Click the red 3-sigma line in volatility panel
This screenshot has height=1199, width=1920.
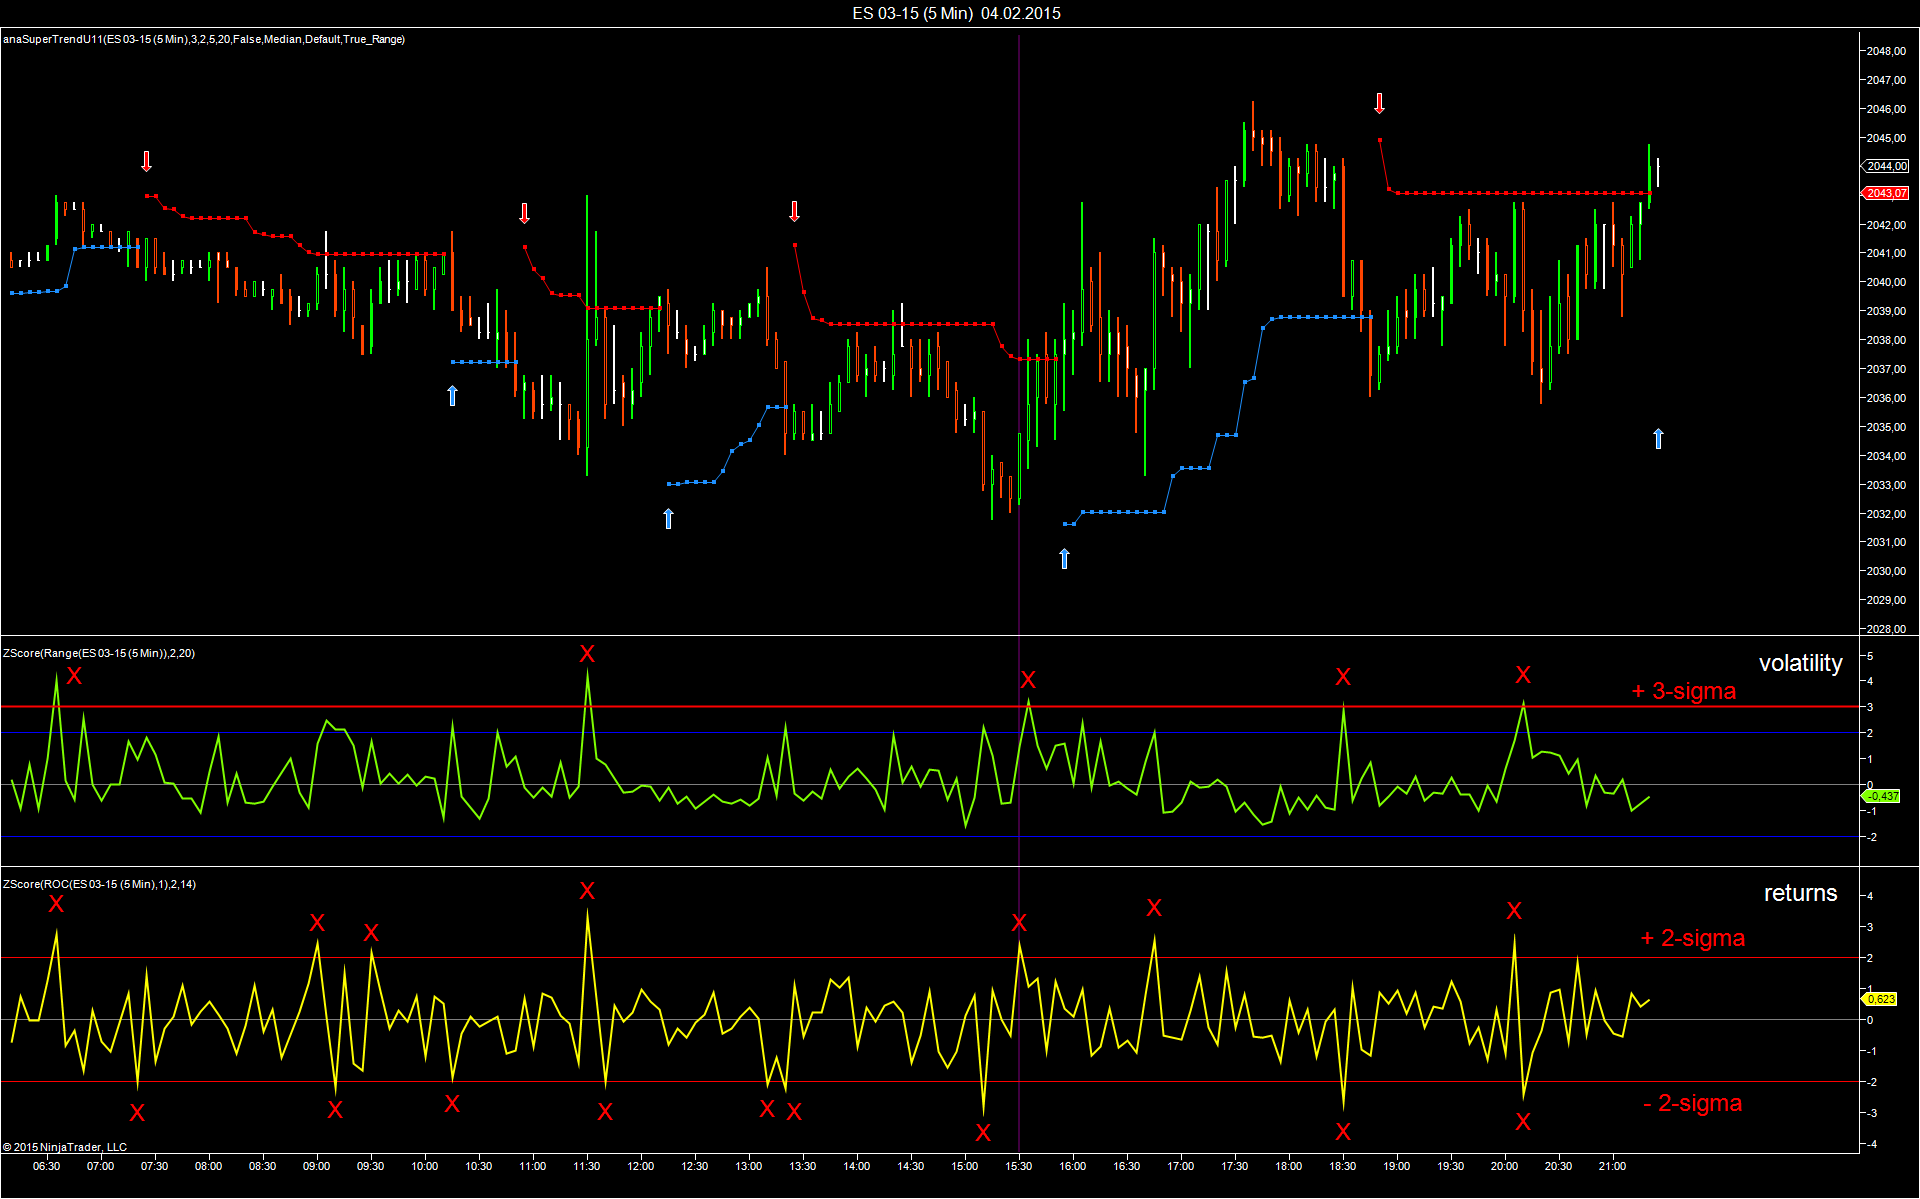[930, 707]
